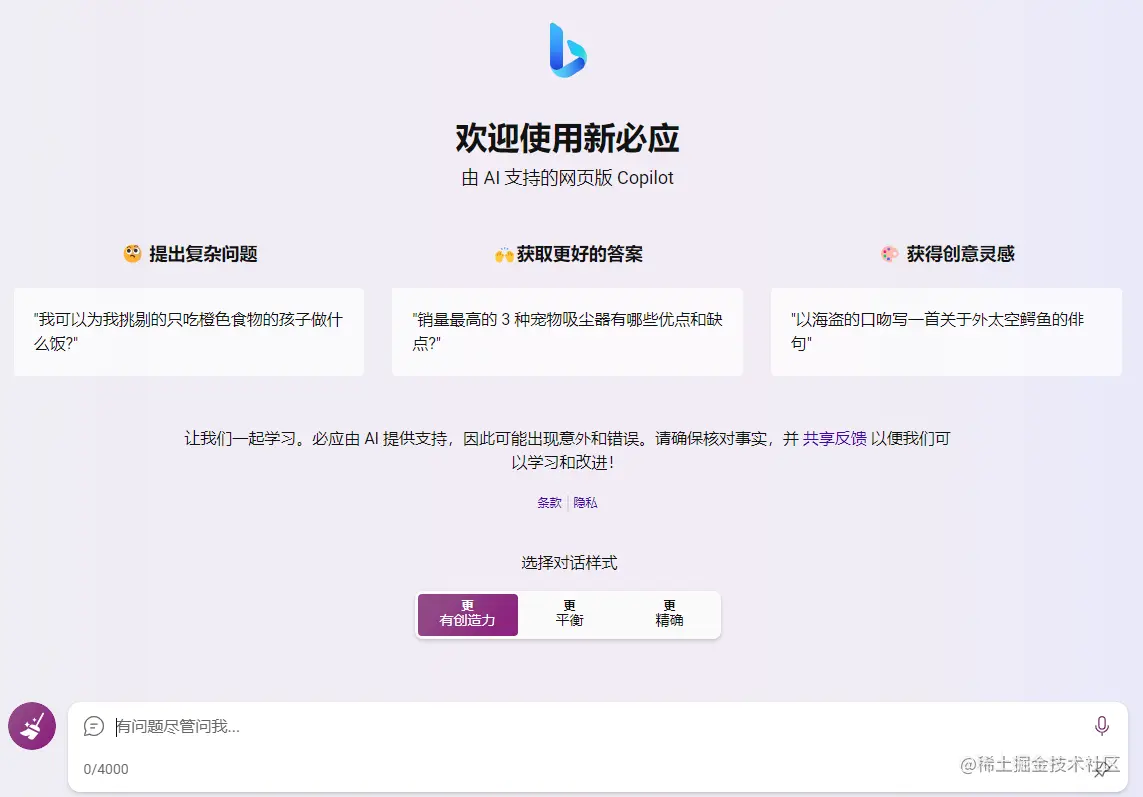This screenshot has height=797, width=1143.
Task: Click the 欢迎使用新必应 title
Action: 567,138
